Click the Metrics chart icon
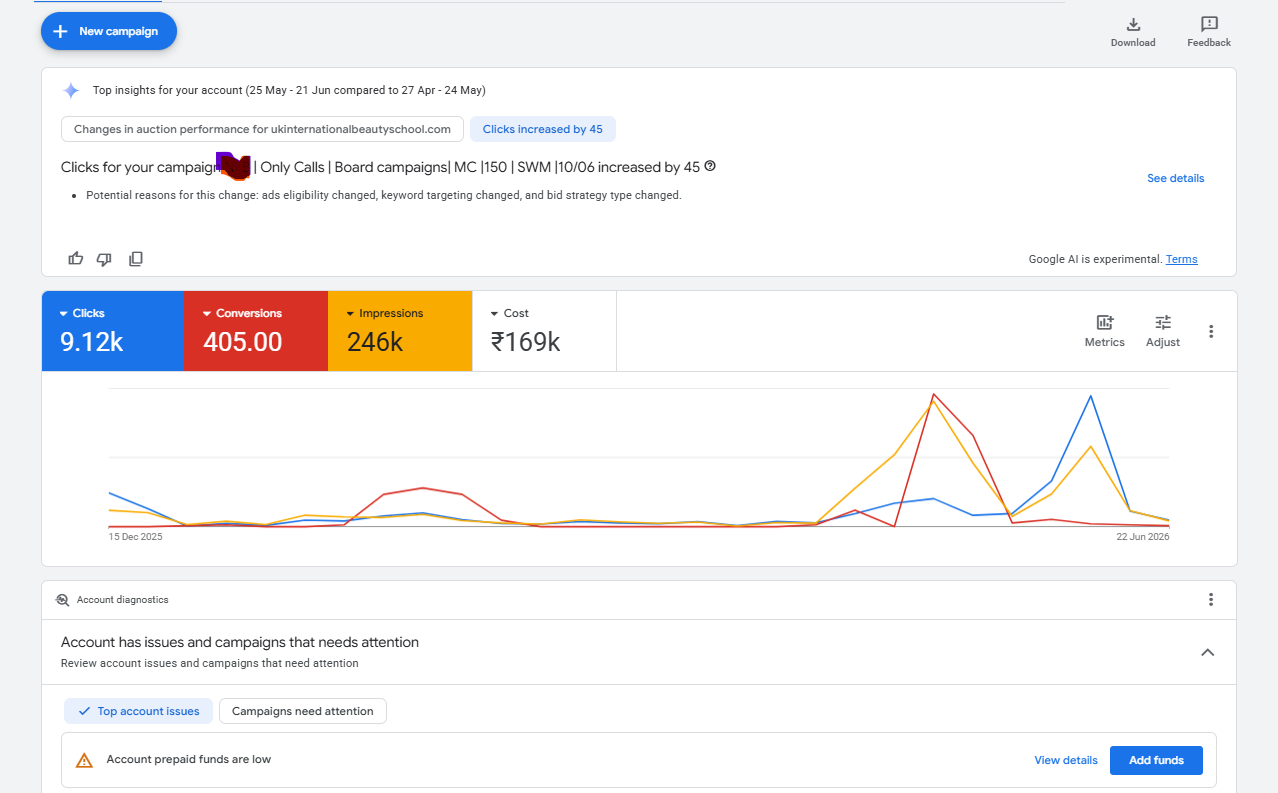1278x793 pixels. 1105,322
